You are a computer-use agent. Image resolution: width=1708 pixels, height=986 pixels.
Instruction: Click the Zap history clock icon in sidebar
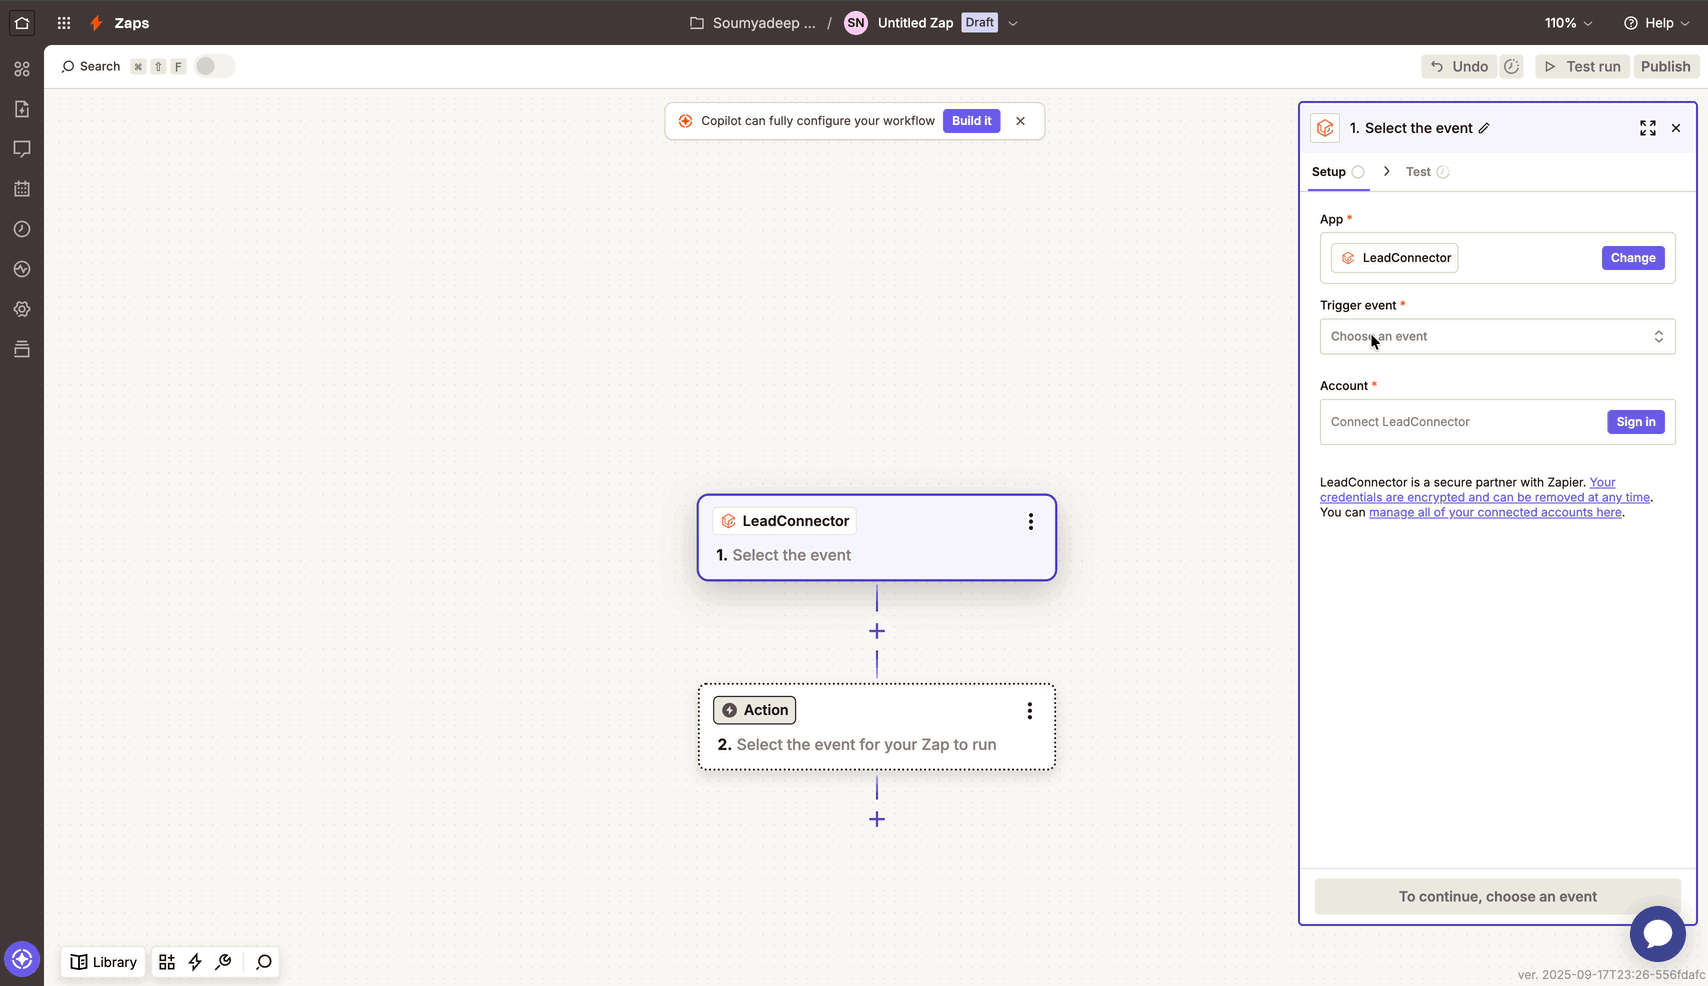pos(22,229)
